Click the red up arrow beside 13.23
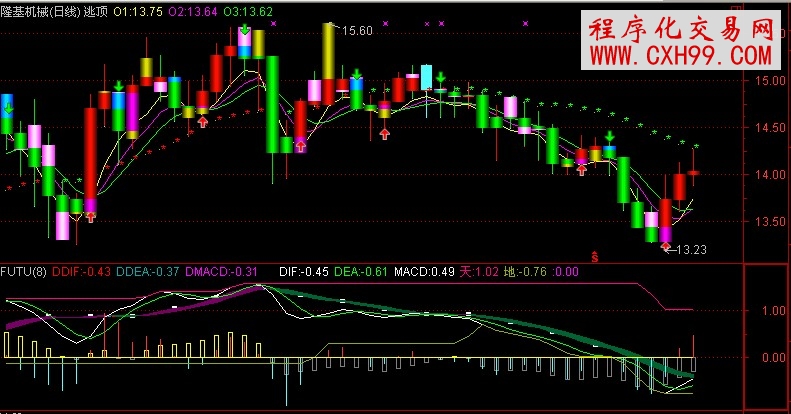The image size is (791, 414). click(666, 246)
